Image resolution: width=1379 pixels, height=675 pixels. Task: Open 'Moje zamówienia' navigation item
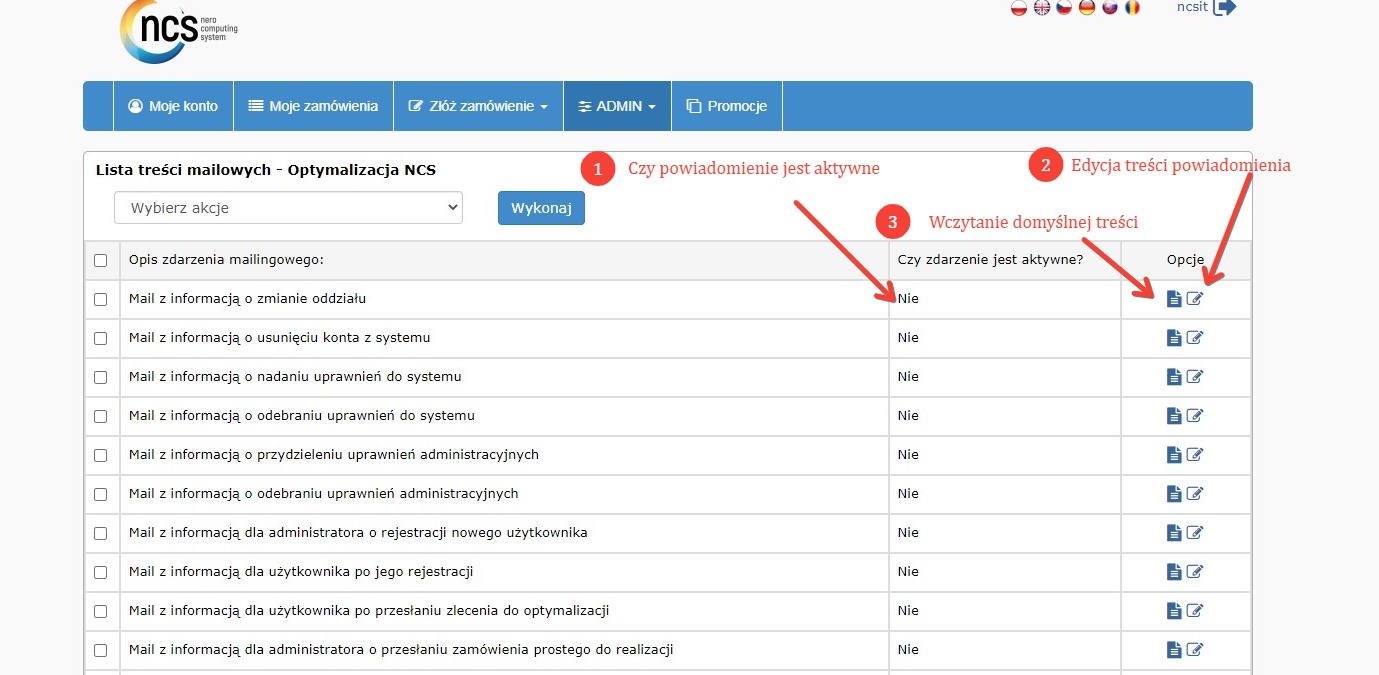tap(313, 106)
